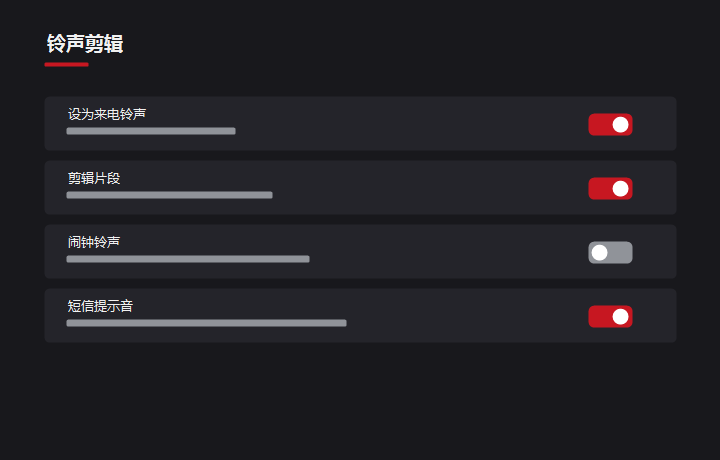This screenshot has width=720, height=460.
Task: Click the 设为来电铃声 label text
Action: pyautogui.click(x=107, y=114)
